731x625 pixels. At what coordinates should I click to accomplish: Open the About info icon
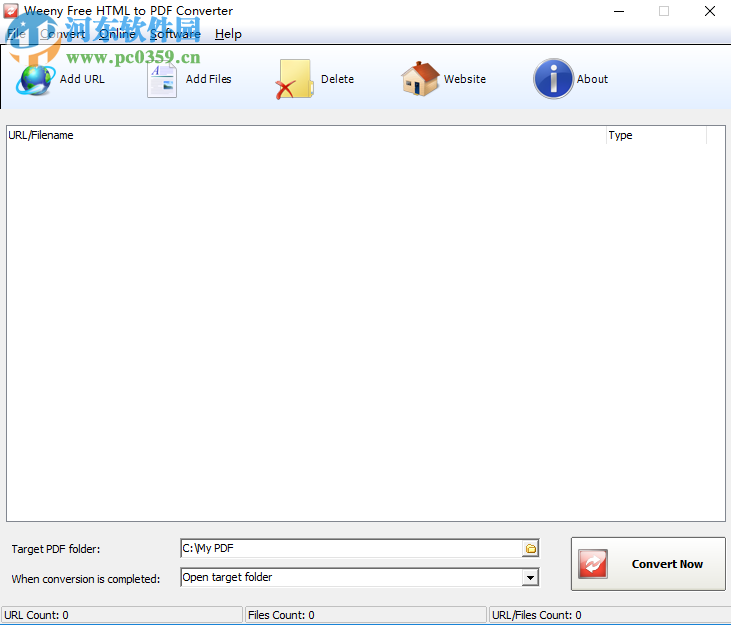click(x=553, y=79)
